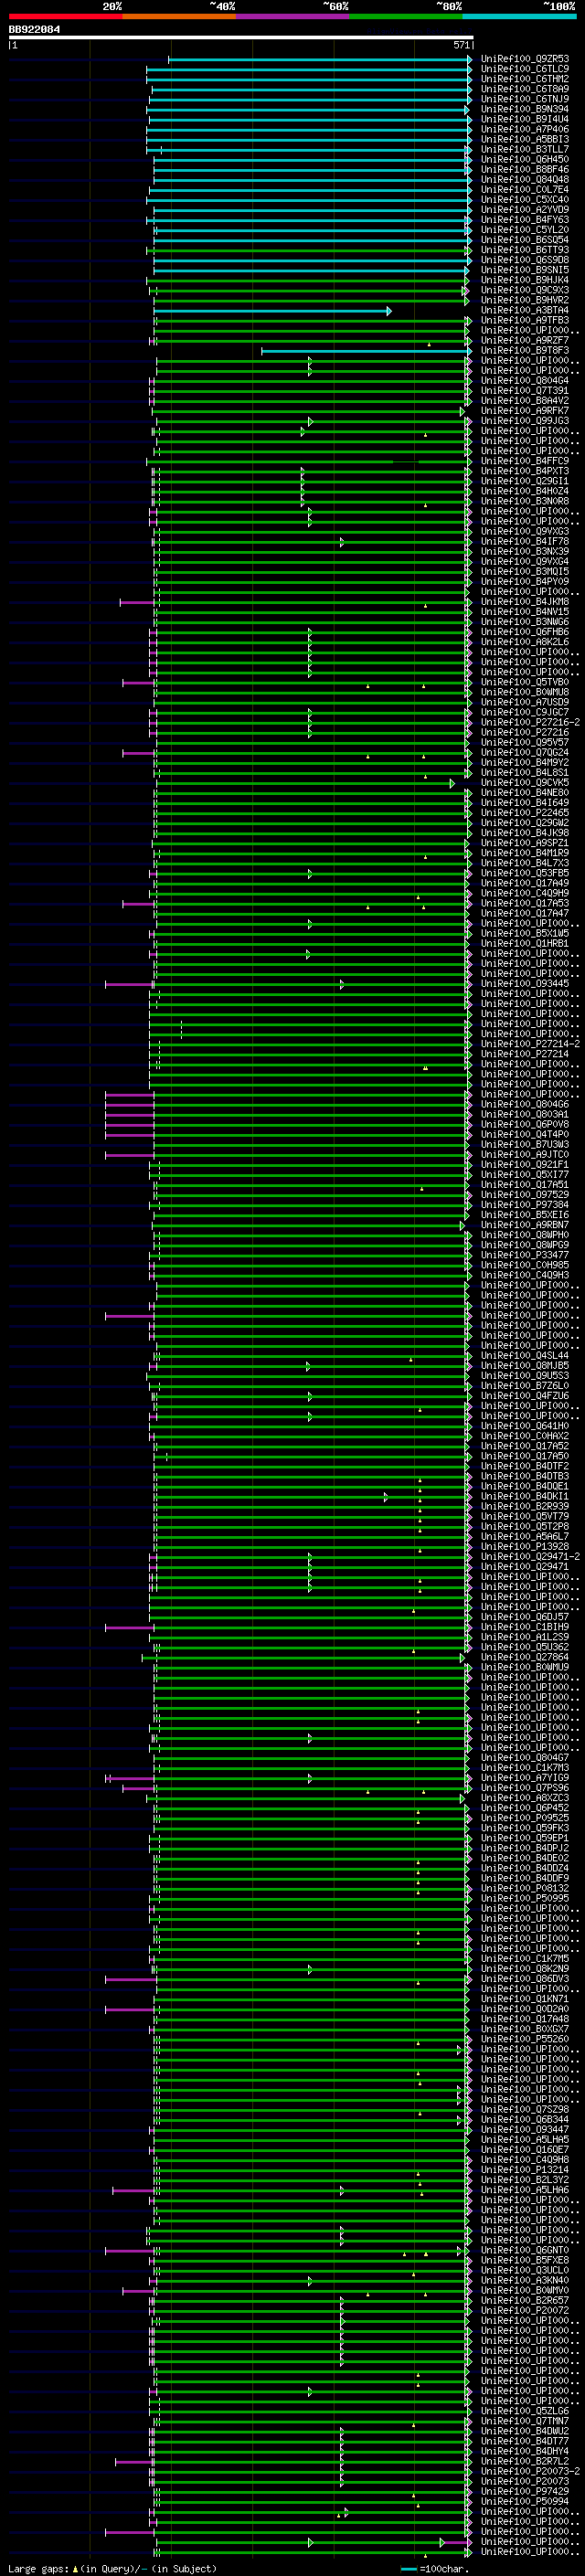The width and height of the screenshot is (585, 2576).
Task: Select UniRef100_A7P406 in the list
Action: click(x=525, y=129)
